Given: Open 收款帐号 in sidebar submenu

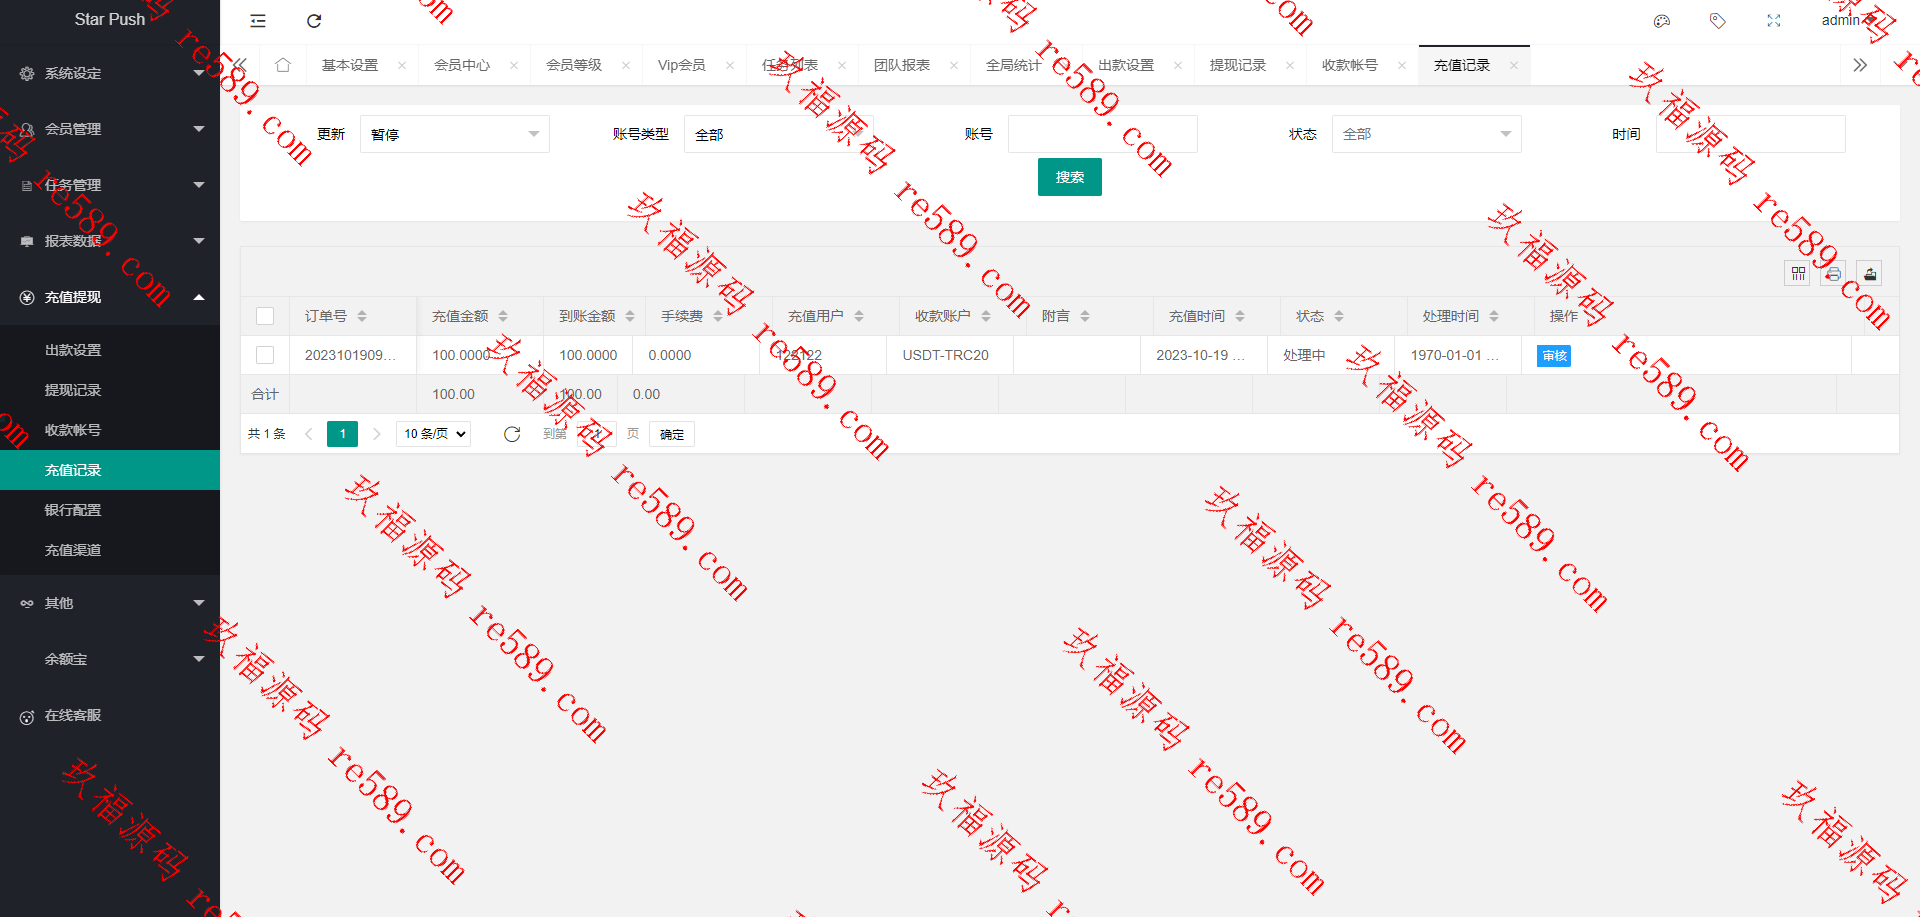Looking at the screenshot, I should (110, 430).
